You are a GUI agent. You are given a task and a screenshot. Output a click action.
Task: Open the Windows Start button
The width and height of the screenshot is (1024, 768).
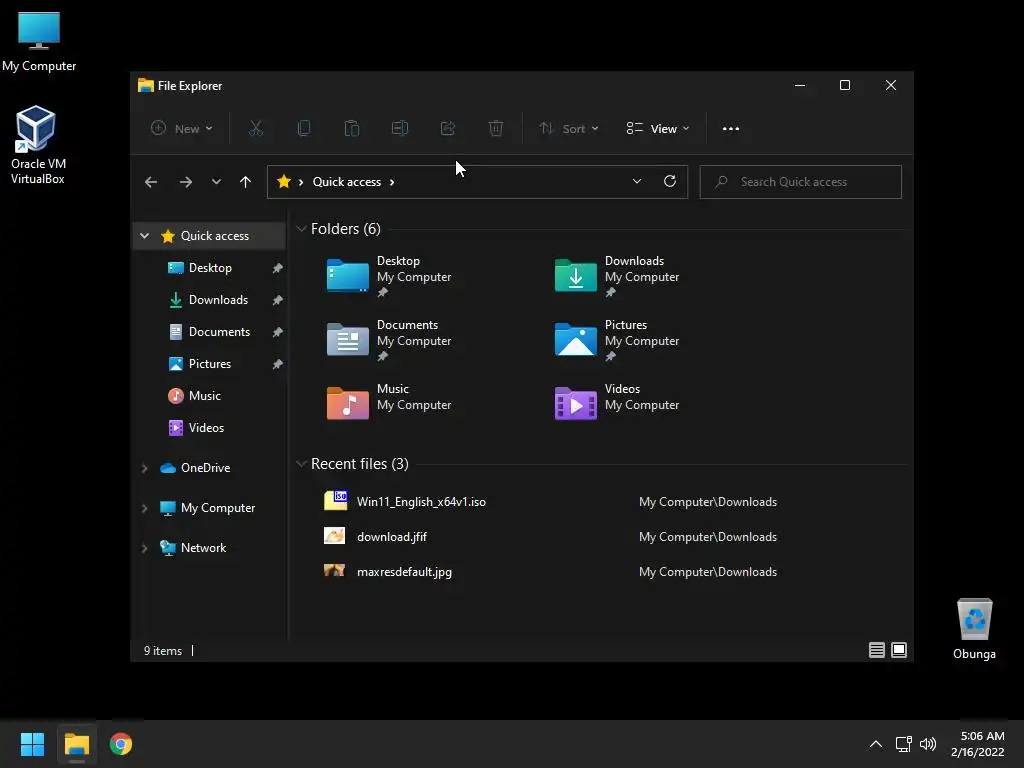32,744
